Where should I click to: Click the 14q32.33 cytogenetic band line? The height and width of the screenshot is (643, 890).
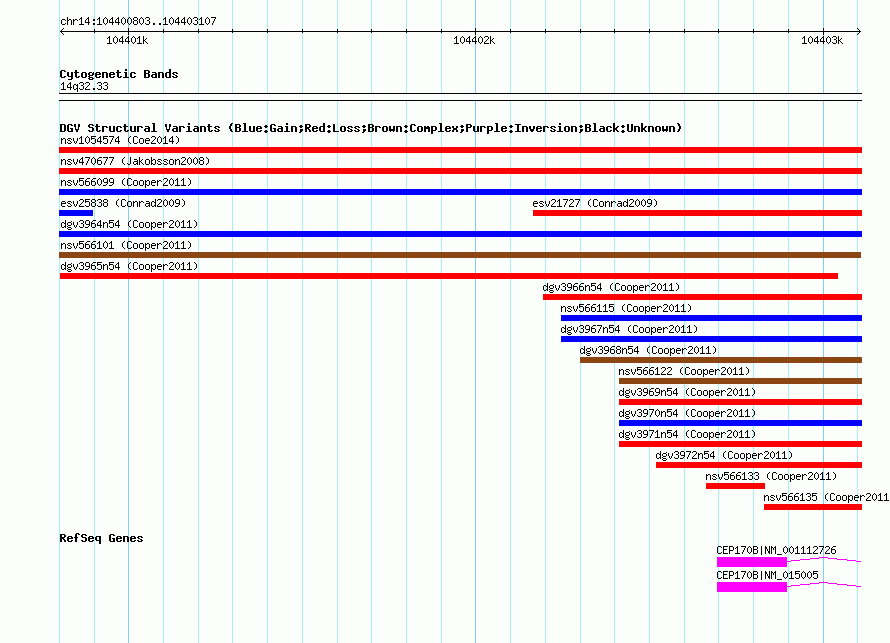point(460,97)
